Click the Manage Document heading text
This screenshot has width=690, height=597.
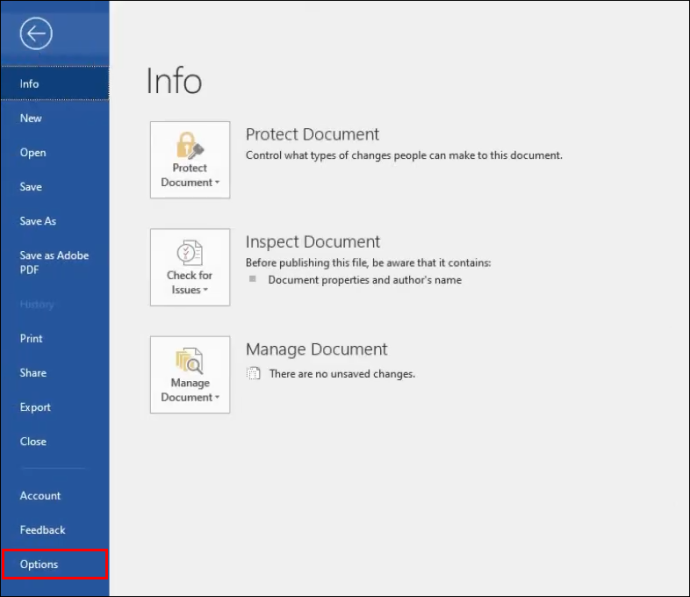point(316,349)
